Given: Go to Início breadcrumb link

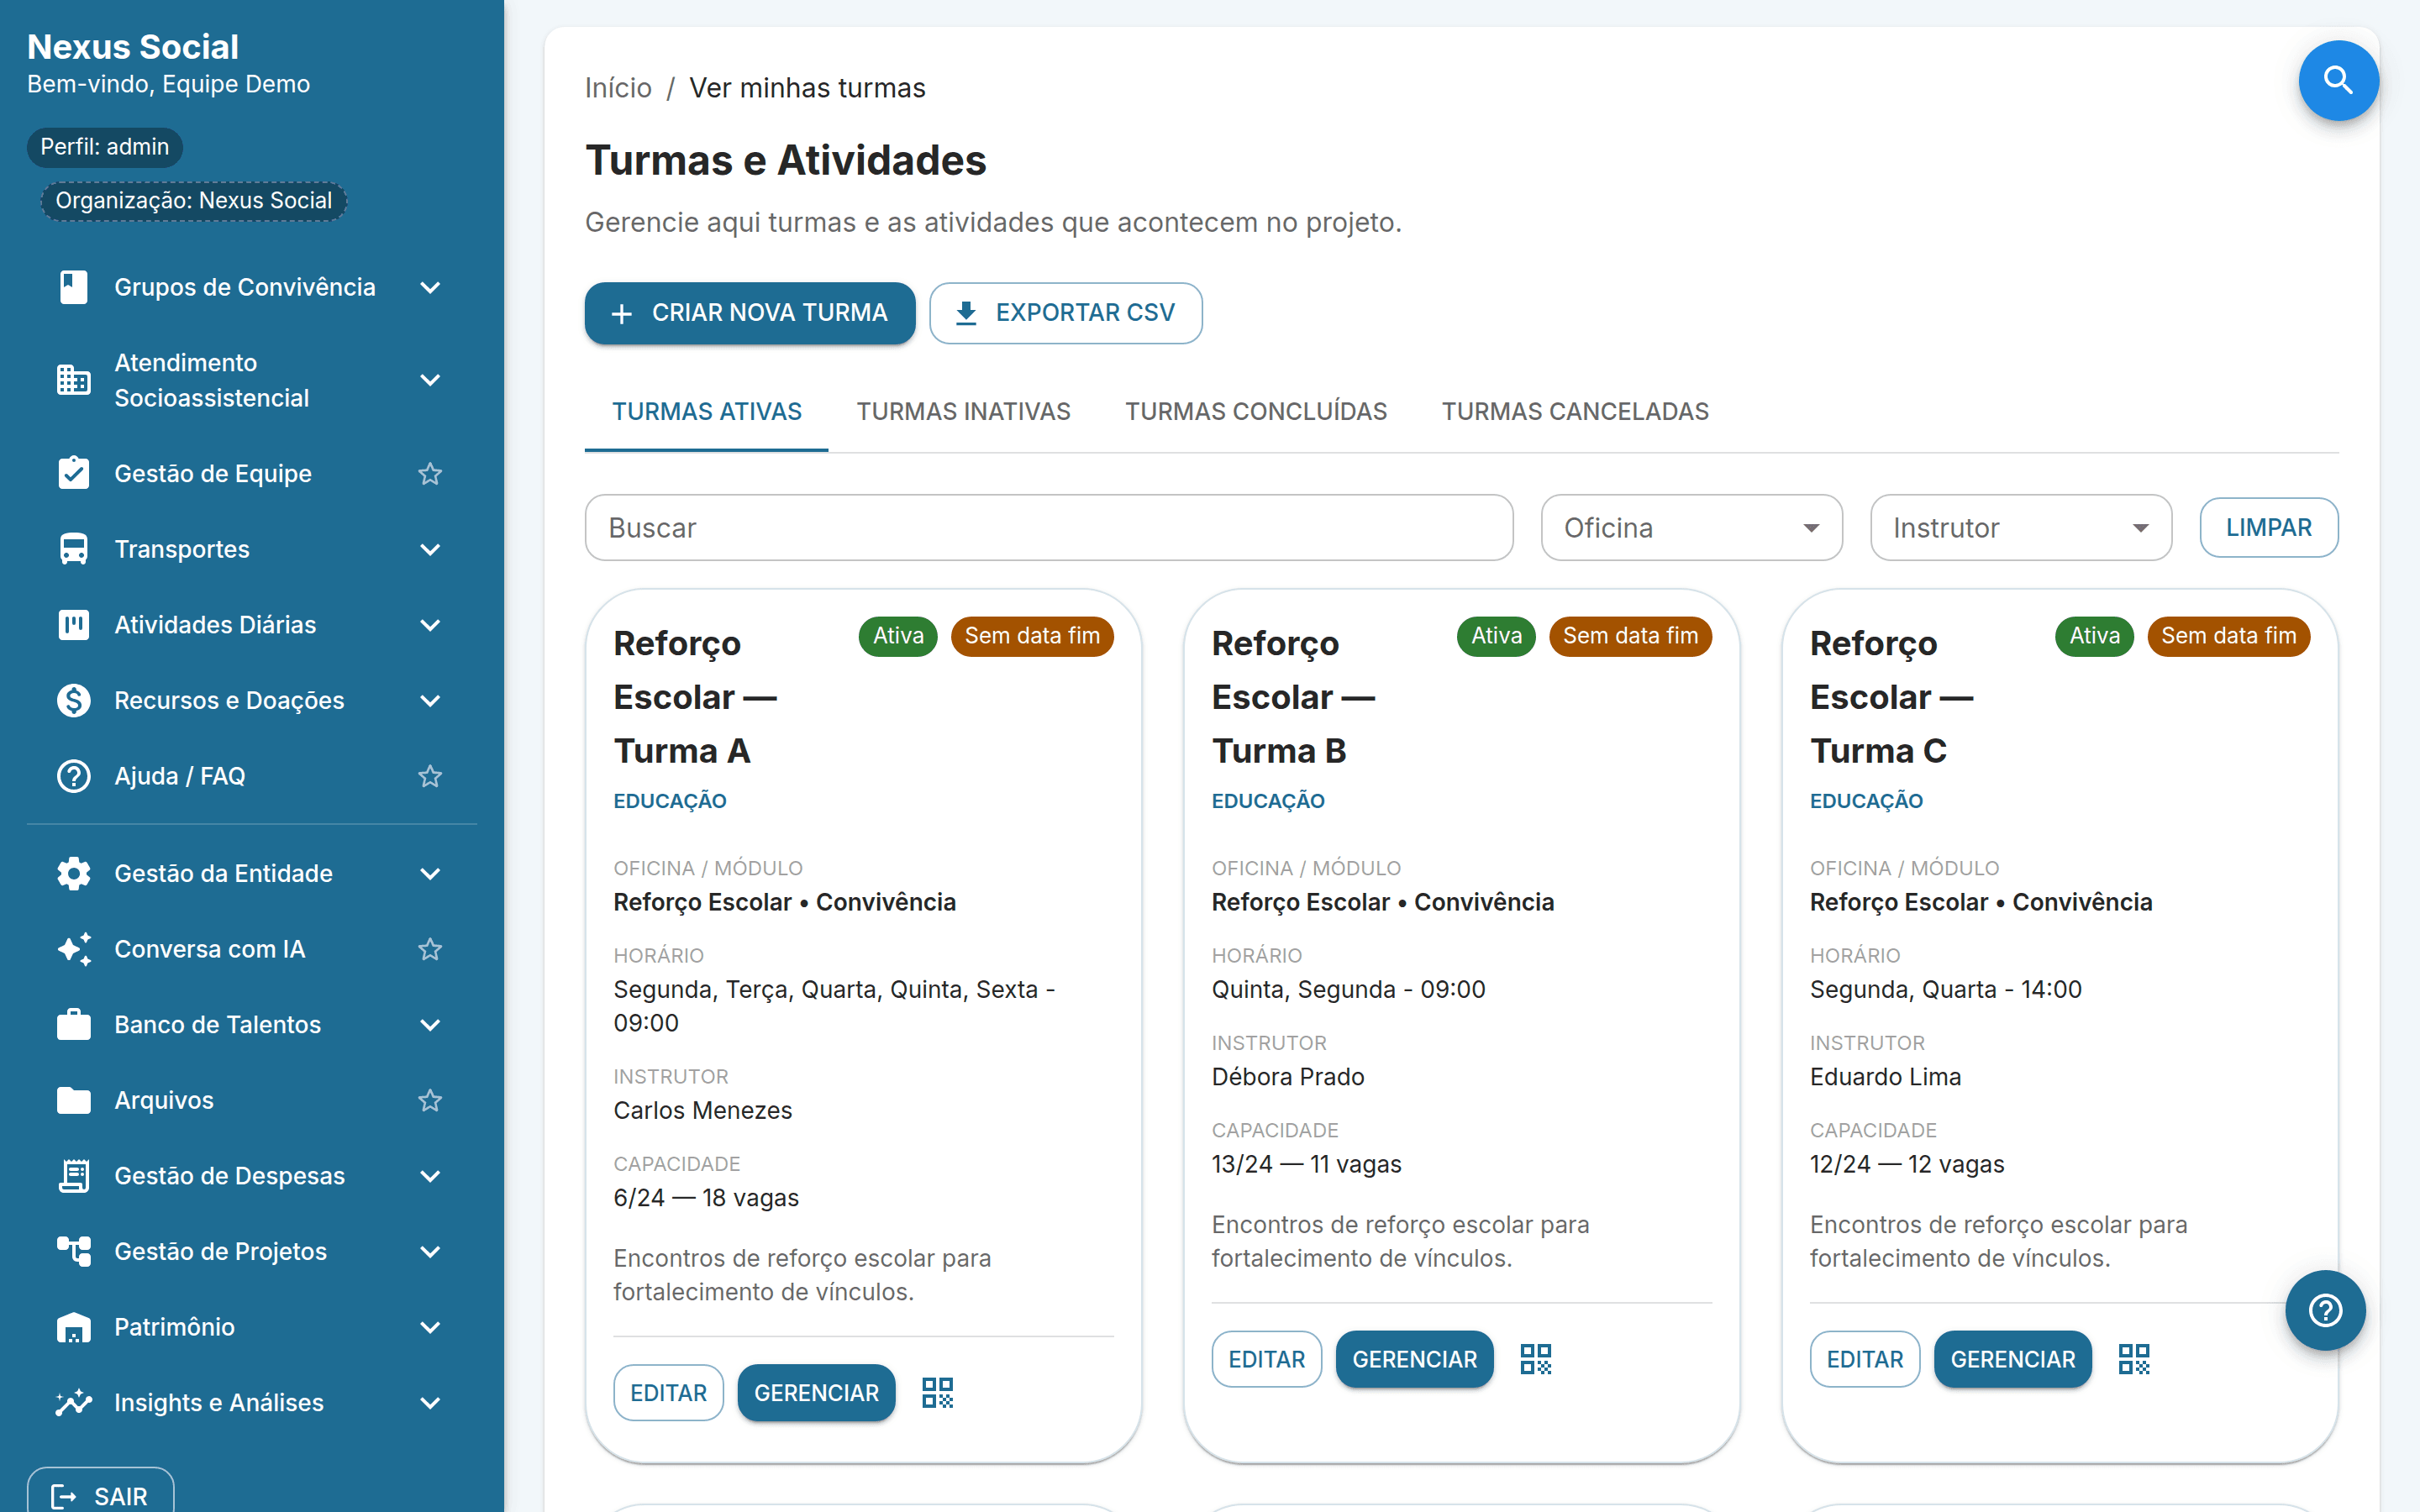Looking at the screenshot, I should point(618,88).
